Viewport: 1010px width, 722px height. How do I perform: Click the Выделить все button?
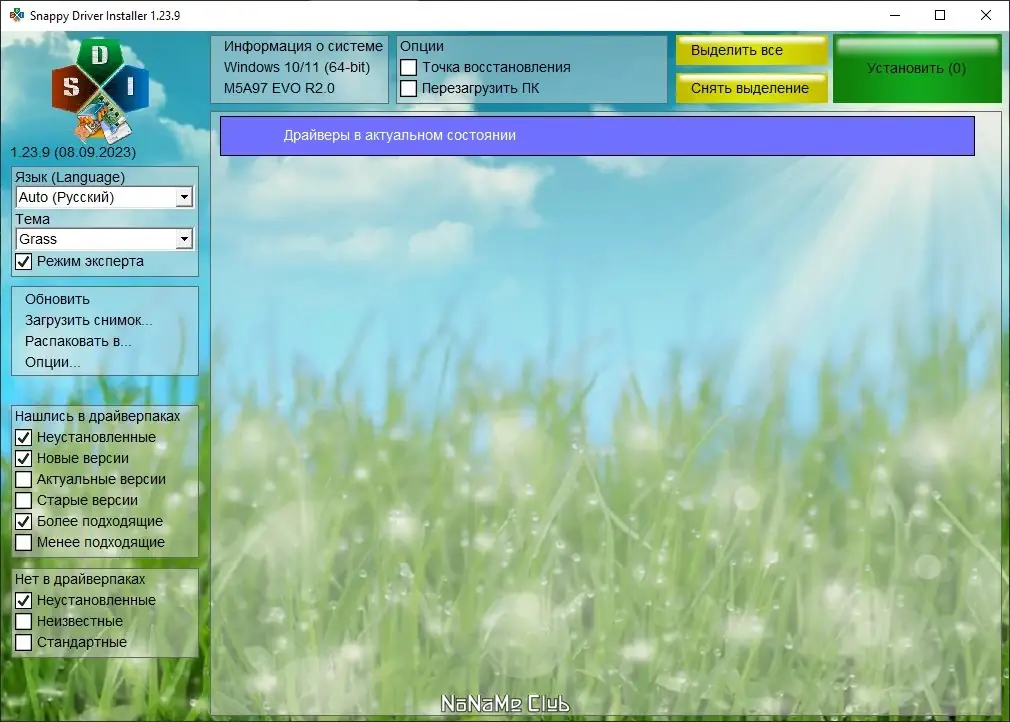749,50
